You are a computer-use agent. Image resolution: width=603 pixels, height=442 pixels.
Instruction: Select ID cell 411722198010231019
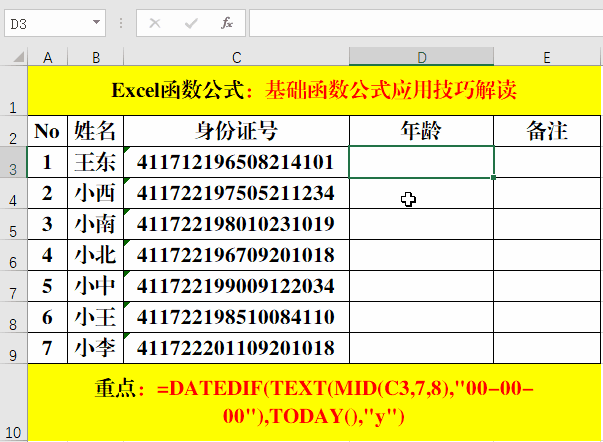(x=236, y=224)
